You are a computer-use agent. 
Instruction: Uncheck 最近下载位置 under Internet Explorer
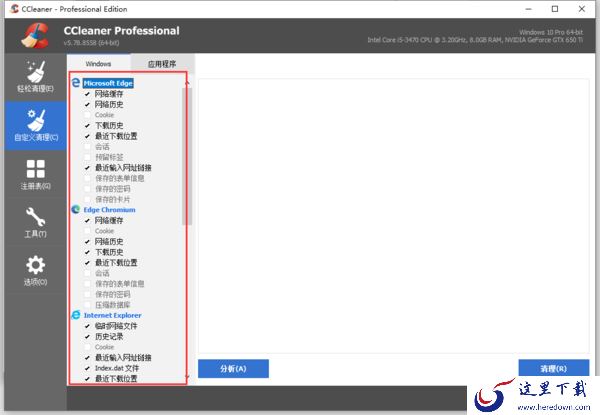(x=87, y=379)
